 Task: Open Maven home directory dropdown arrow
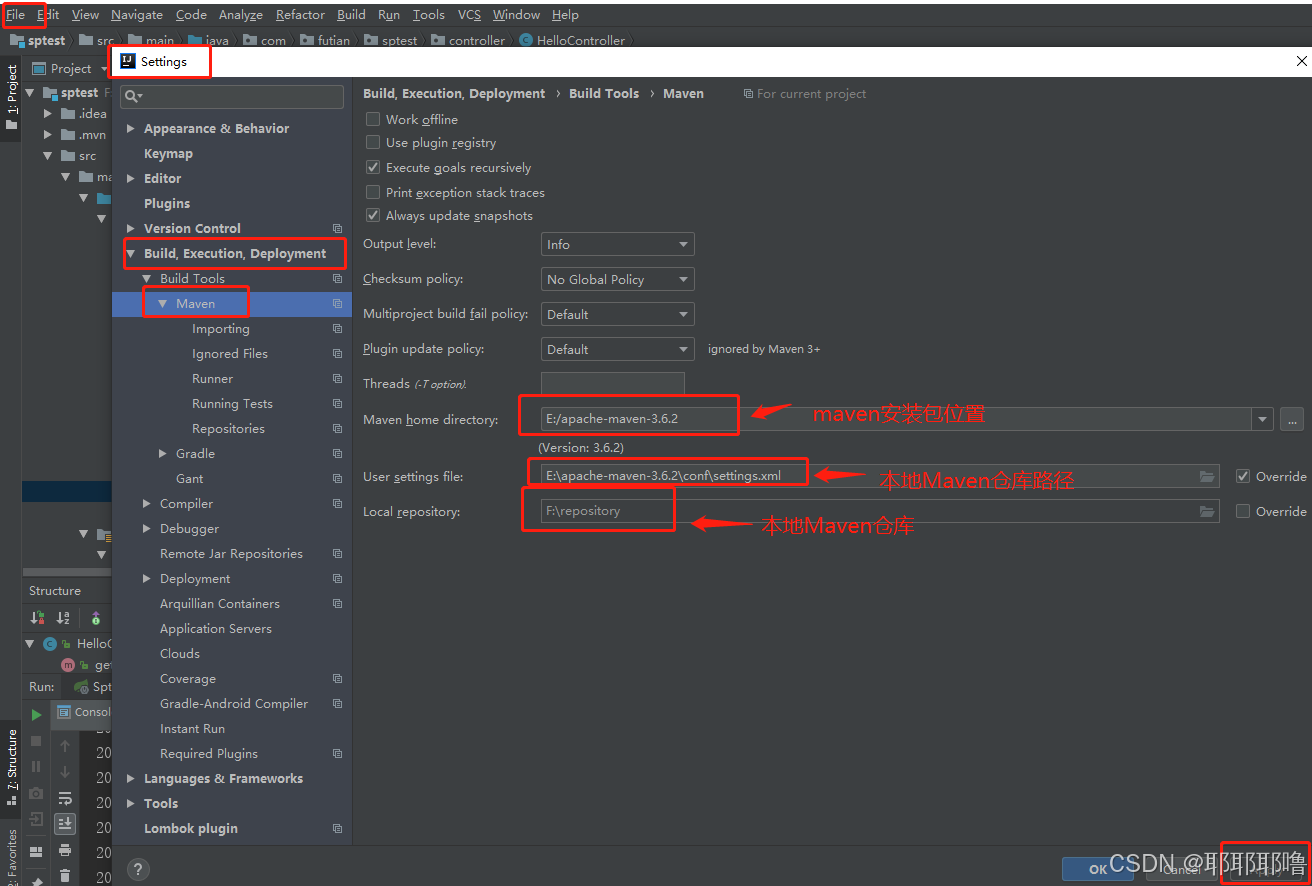pyautogui.click(x=1262, y=420)
